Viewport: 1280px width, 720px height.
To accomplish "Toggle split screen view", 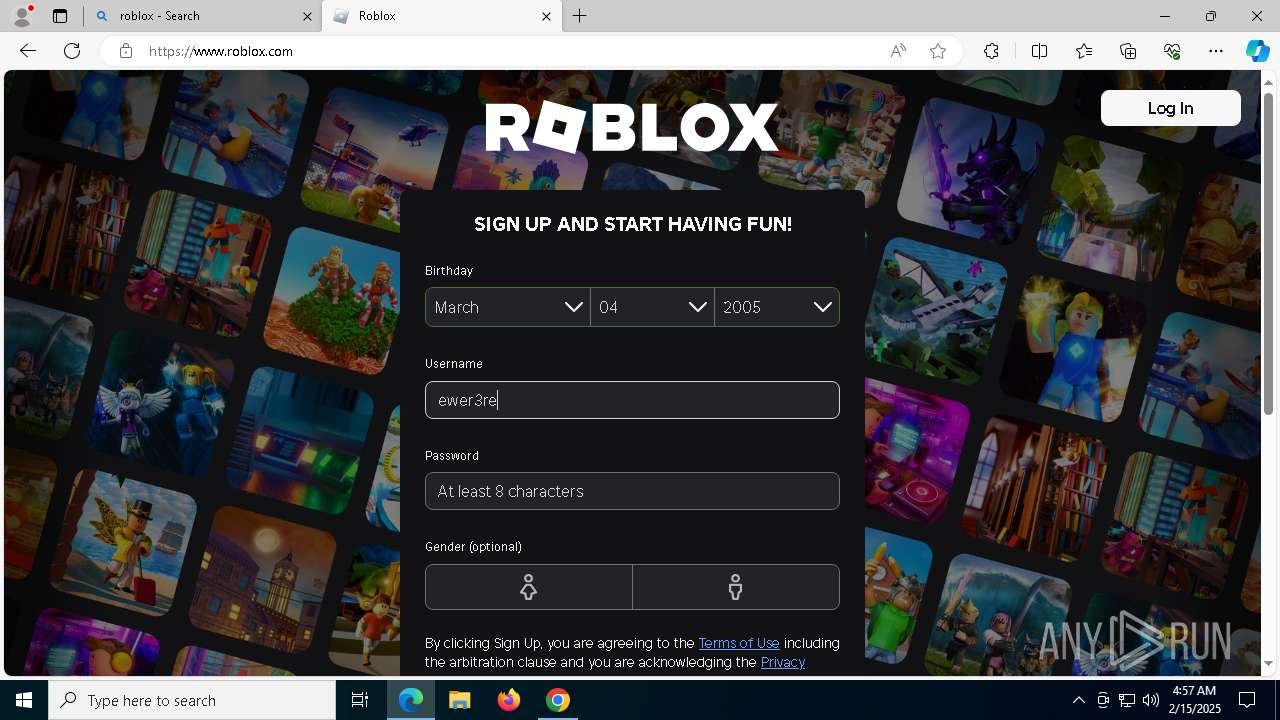I will point(1039,51).
